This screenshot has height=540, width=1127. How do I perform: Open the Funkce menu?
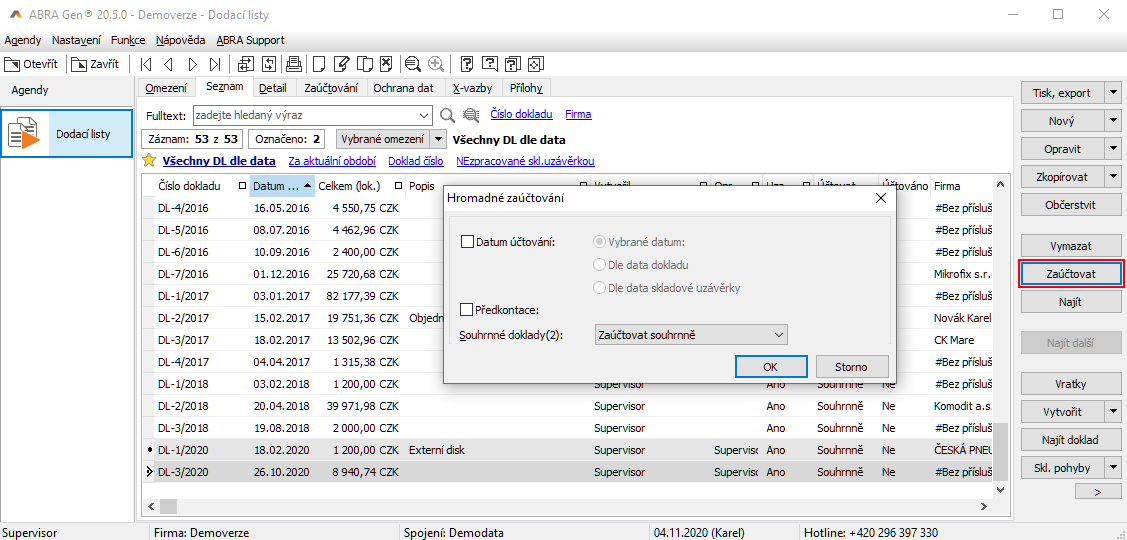pos(128,40)
